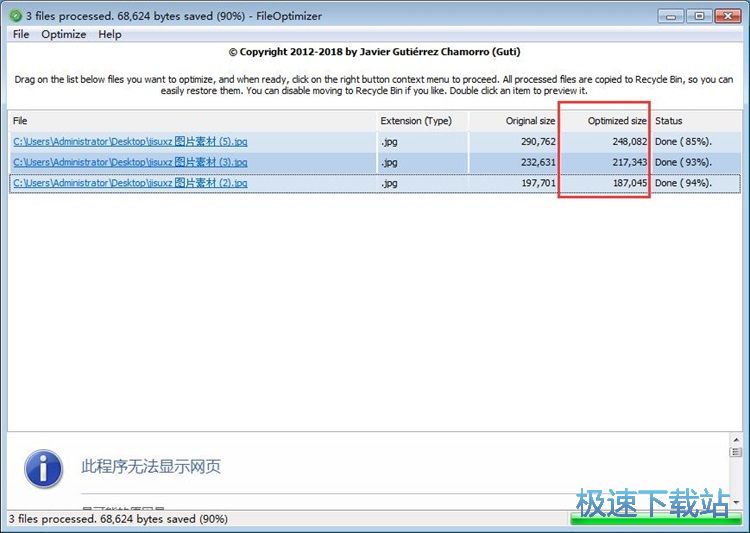Select optimized size value 217,343

629,162
